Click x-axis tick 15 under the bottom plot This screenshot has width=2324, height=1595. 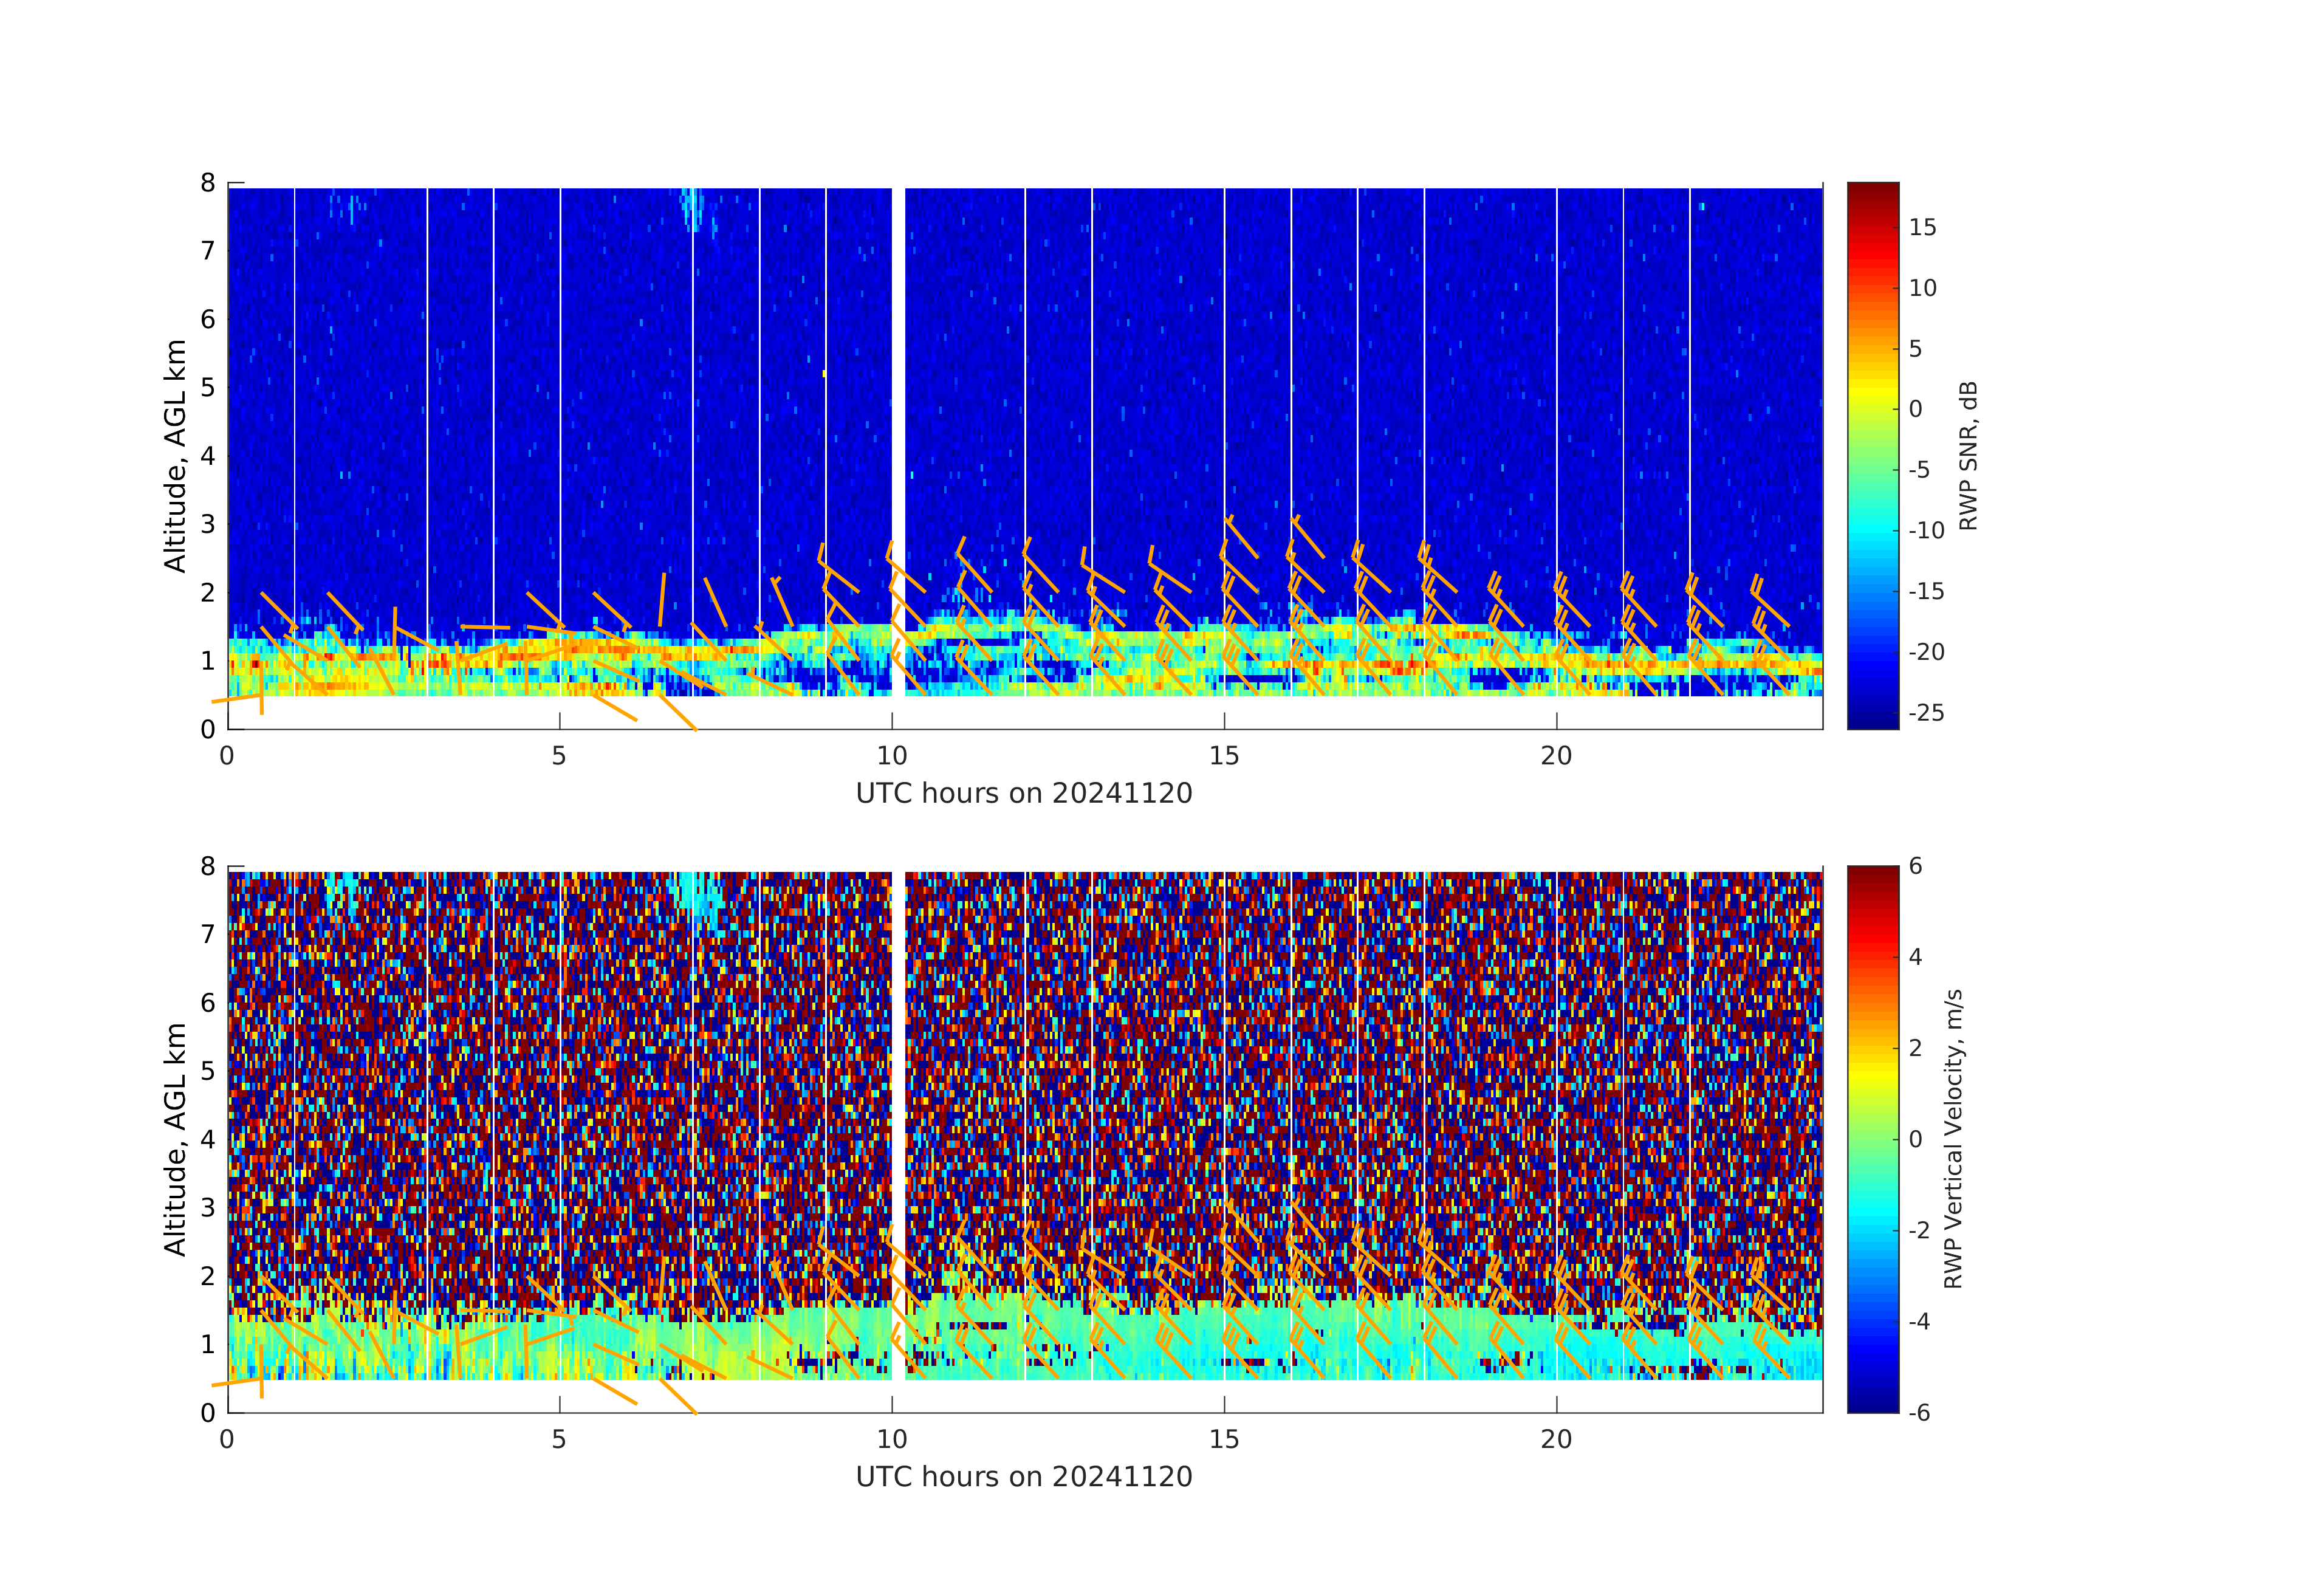[1224, 1440]
